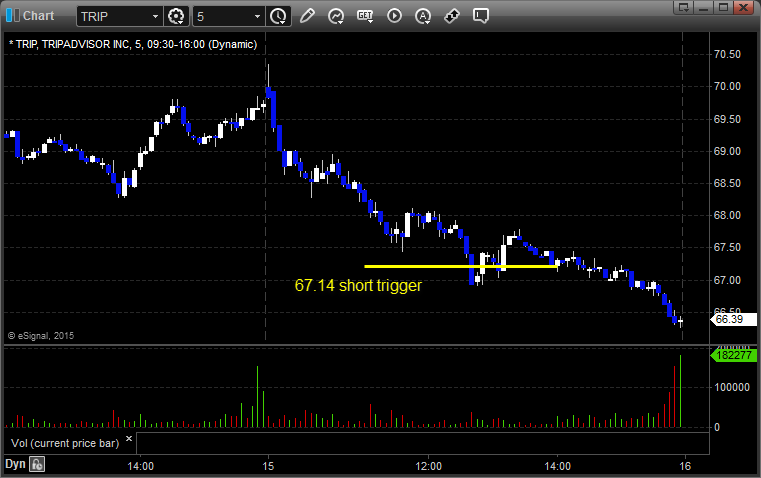Click the 68.00 price axis label
Viewport: 761px width, 478px height.
[x=728, y=215]
